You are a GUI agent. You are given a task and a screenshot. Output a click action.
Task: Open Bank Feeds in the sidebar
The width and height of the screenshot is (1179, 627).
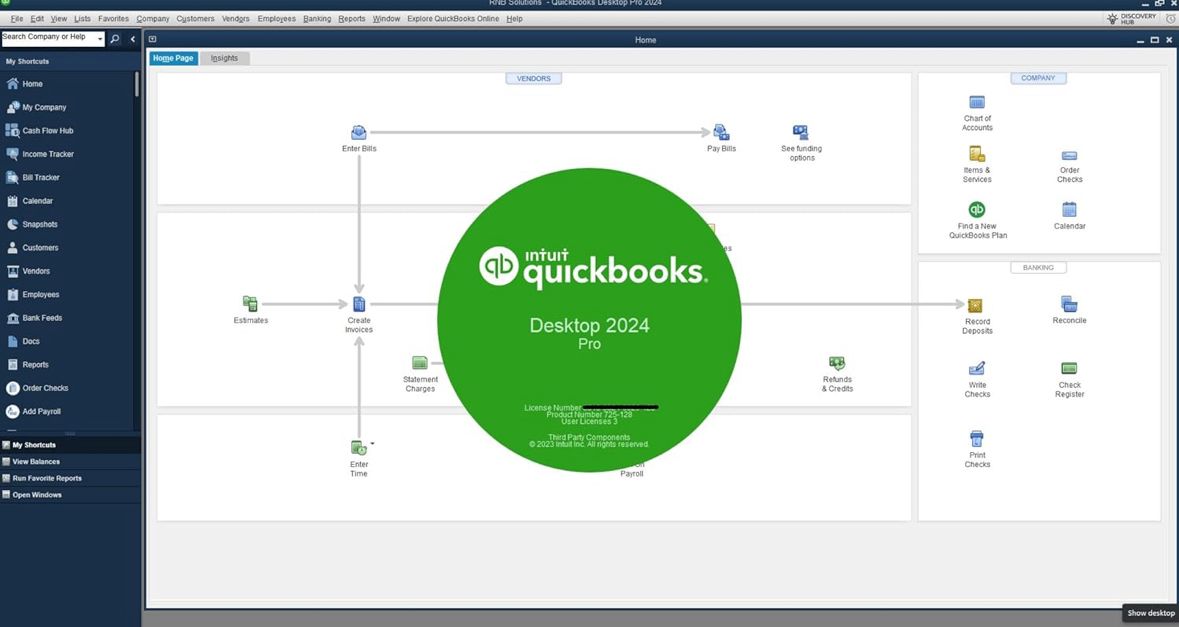[42, 318]
